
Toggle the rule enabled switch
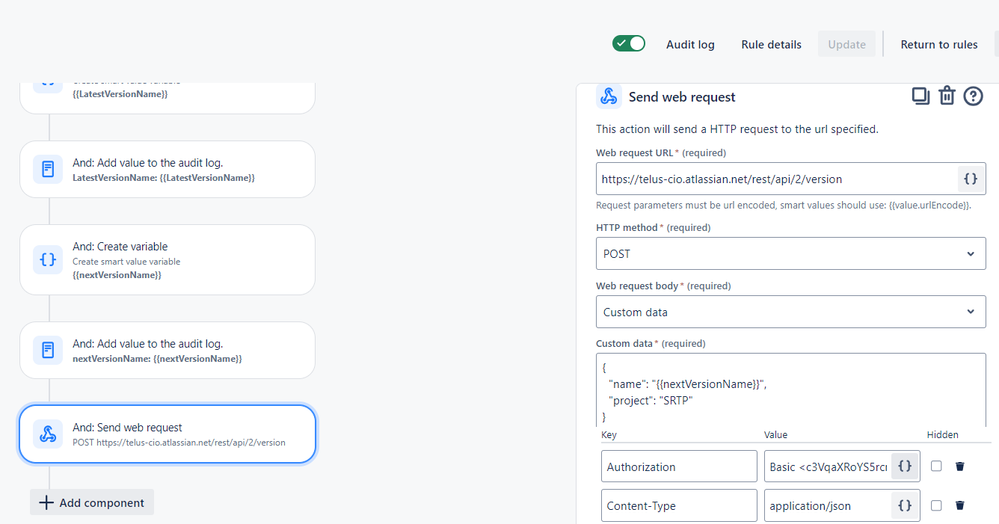pos(628,44)
